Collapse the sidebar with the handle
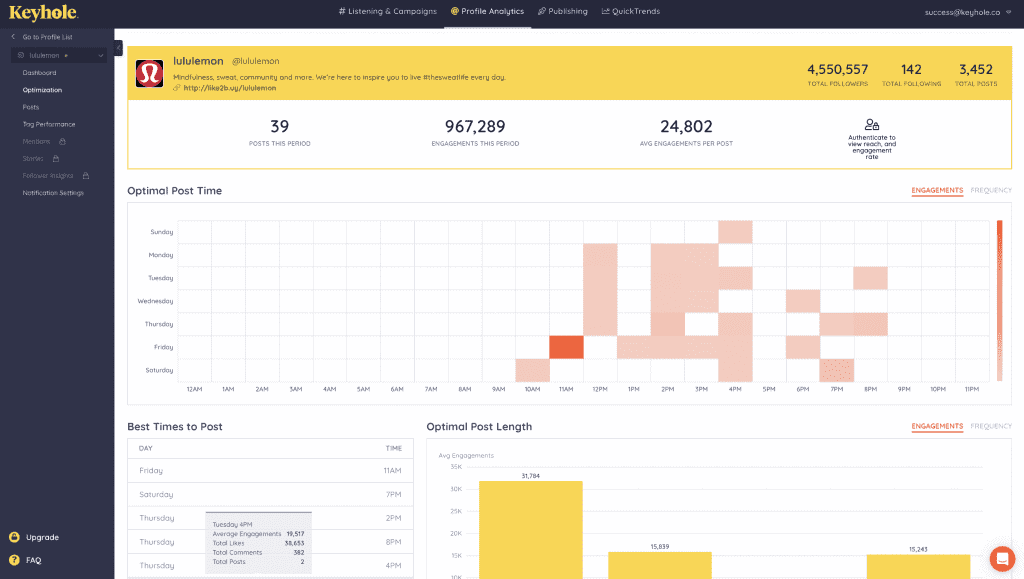Viewport: 1024px width, 579px height. tap(118, 48)
